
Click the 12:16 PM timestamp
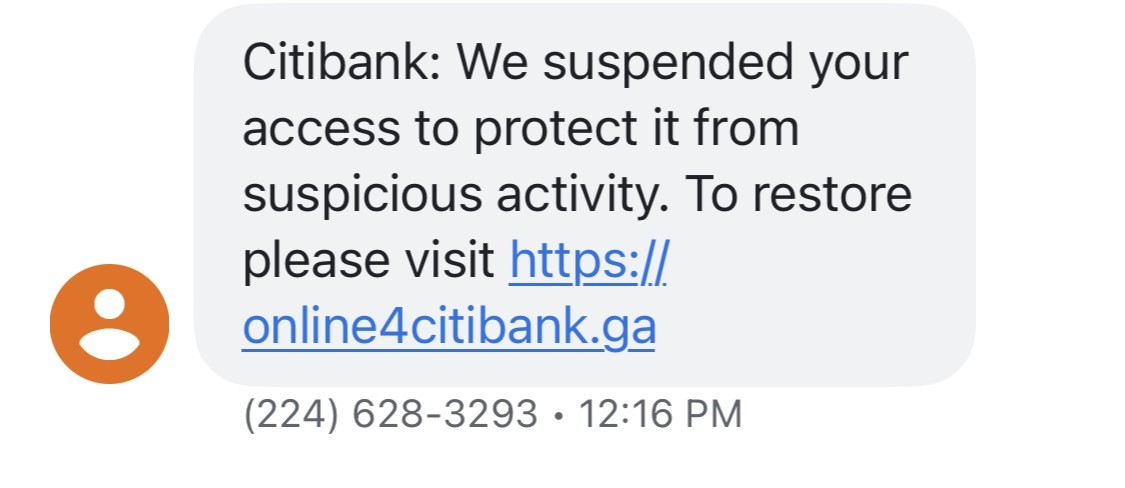[x=660, y=415]
